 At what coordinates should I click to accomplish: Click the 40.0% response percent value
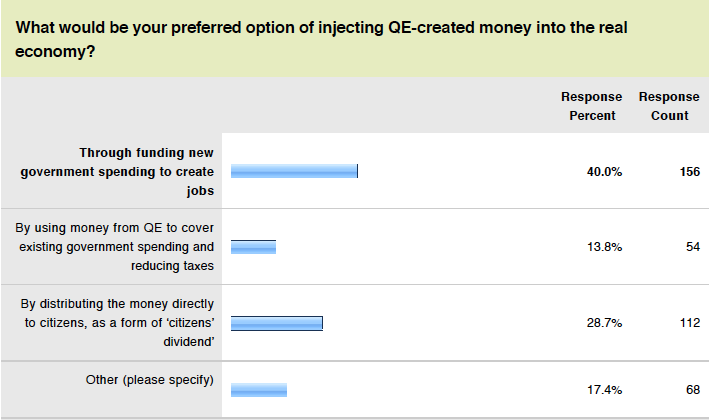(x=604, y=172)
